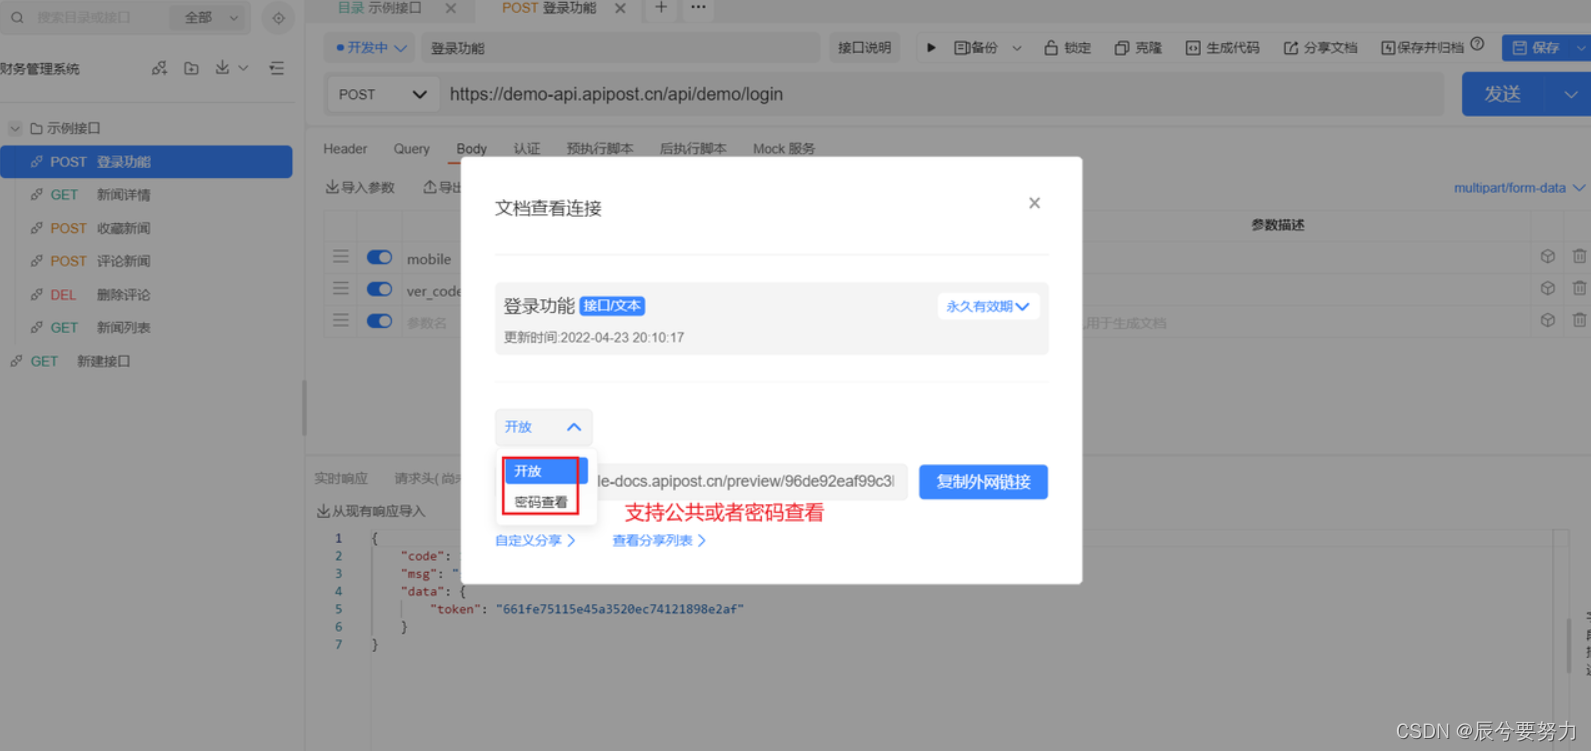
Task: Select GET 新建接口 in the tree
Action: coord(146,361)
